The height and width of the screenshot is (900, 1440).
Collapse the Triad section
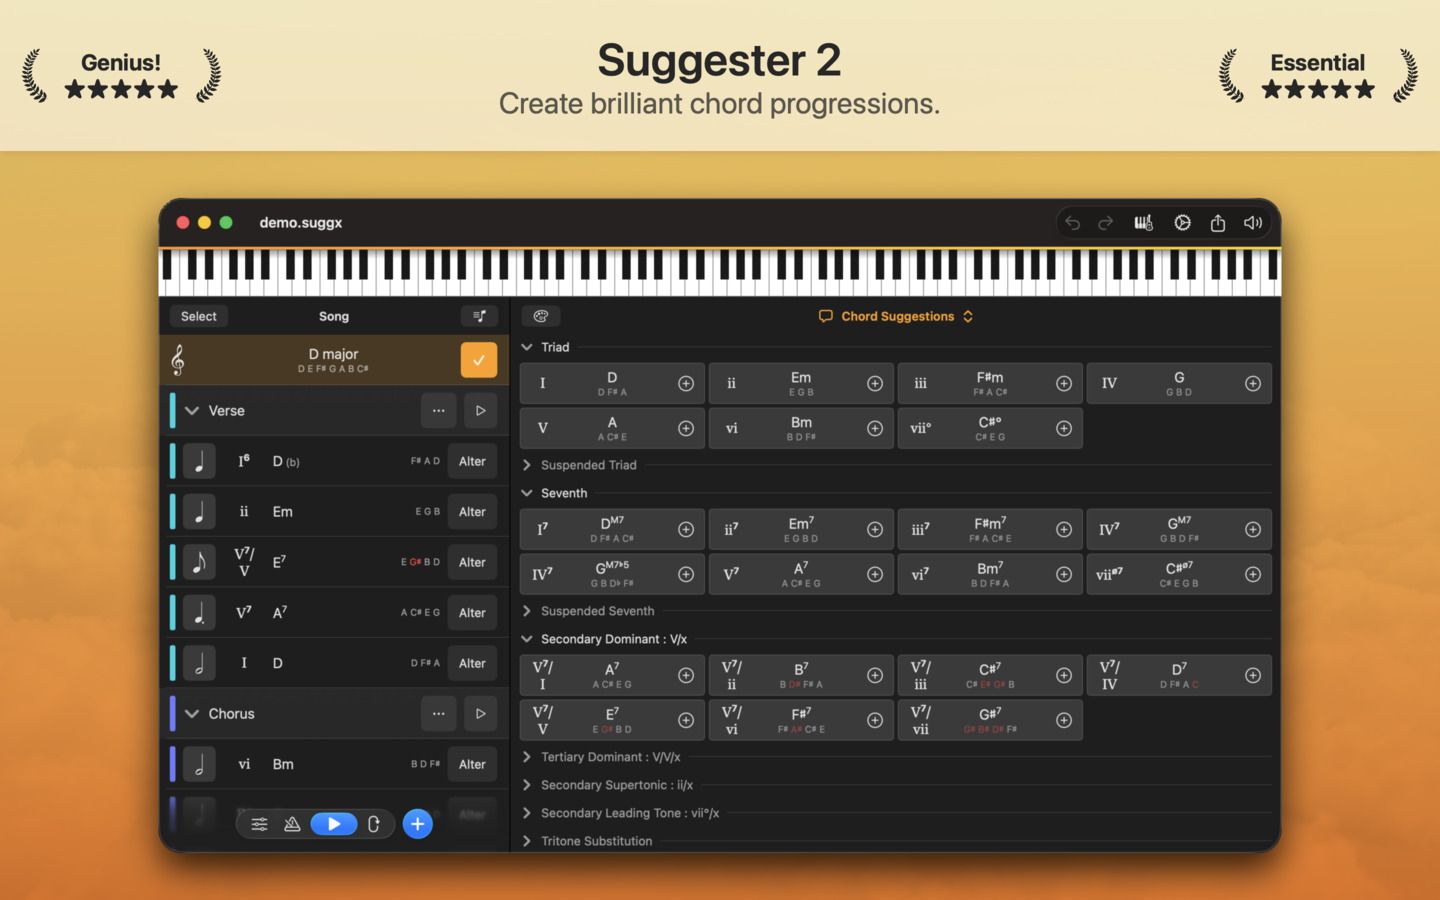tap(527, 347)
